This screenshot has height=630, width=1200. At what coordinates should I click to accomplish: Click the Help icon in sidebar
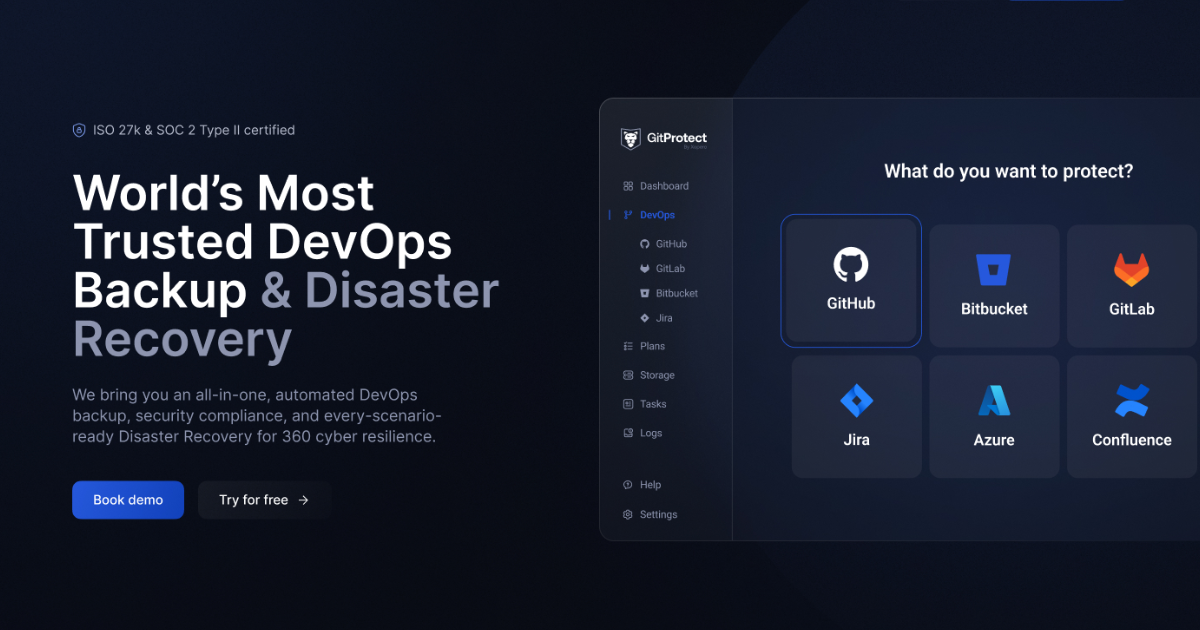(x=628, y=485)
